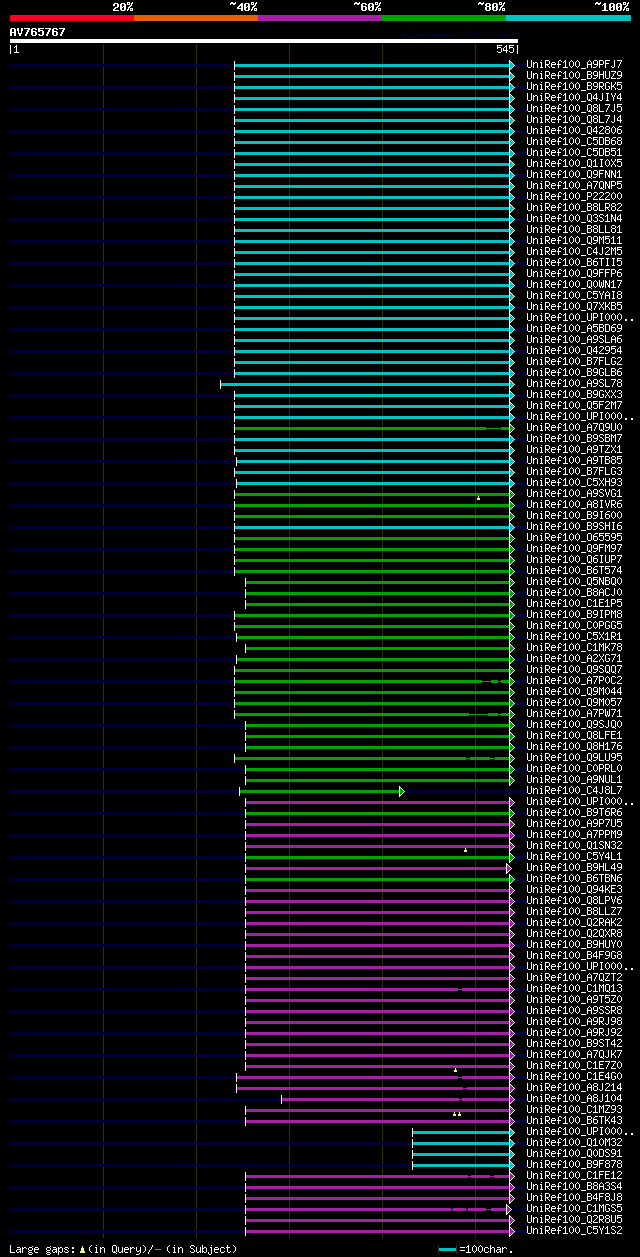Open hit UniRef100_Q9FNN1
This screenshot has height=1257, width=640.
(x=574, y=174)
